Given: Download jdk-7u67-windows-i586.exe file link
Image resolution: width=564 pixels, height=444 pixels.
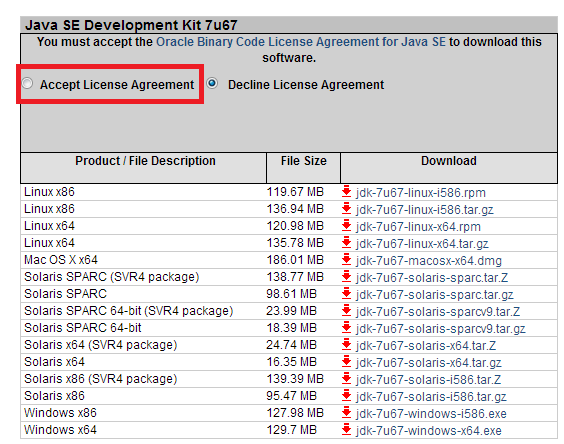Looking at the screenshot, I should pyautogui.click(x=431, y=414).
